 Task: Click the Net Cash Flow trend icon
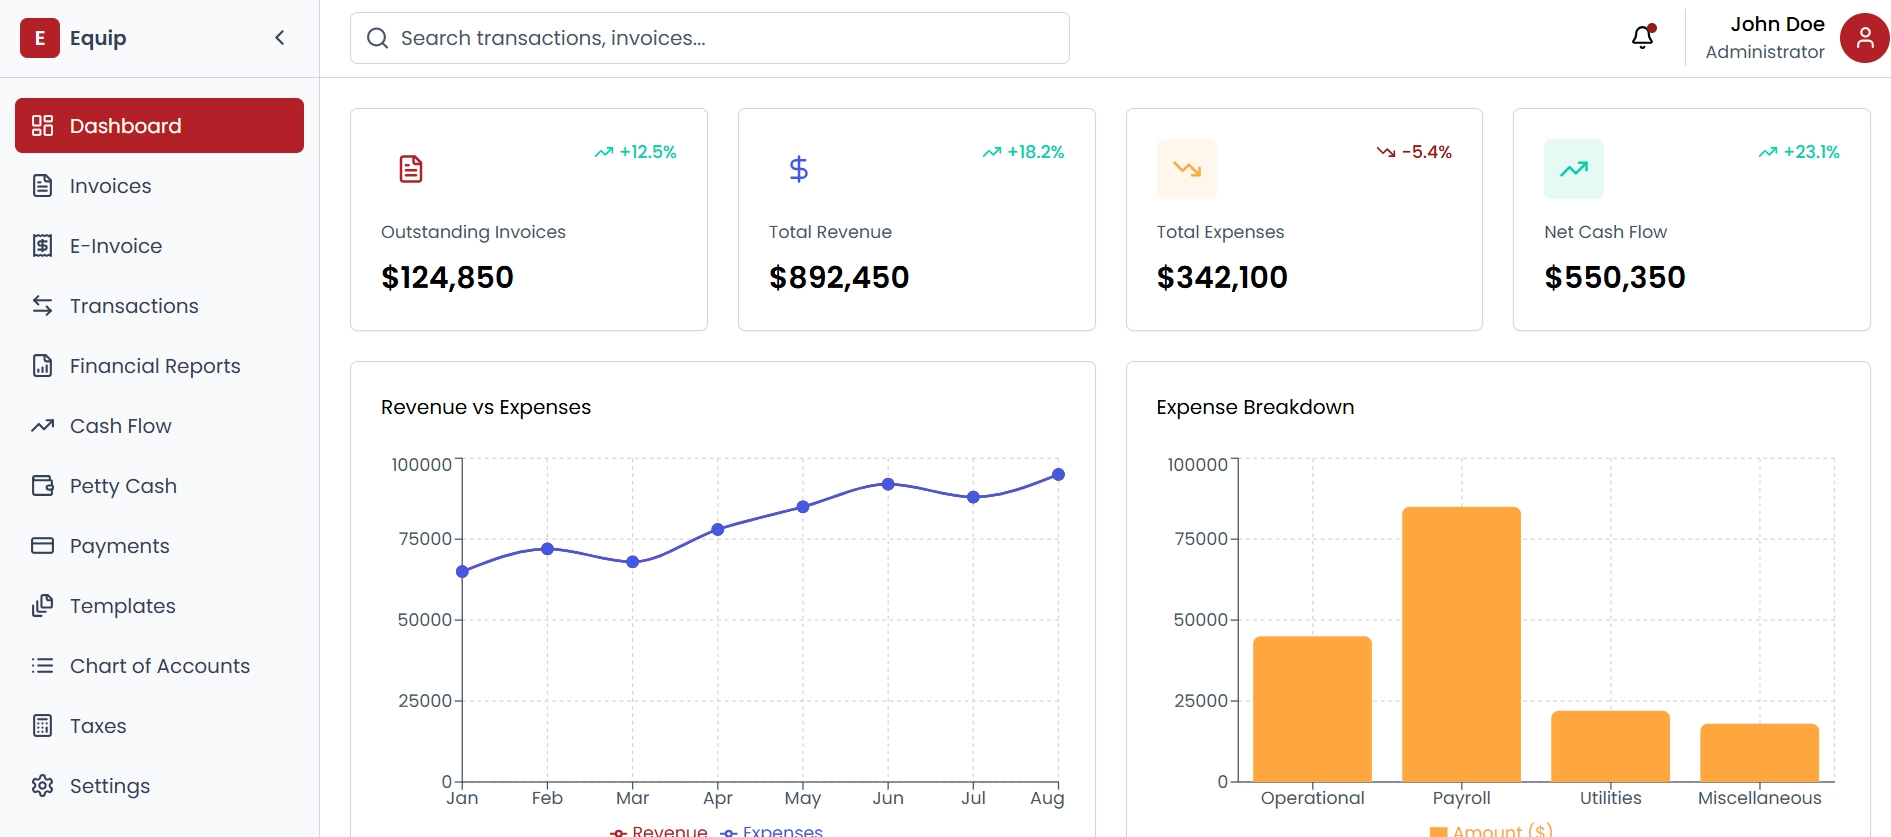(1573, 169)
